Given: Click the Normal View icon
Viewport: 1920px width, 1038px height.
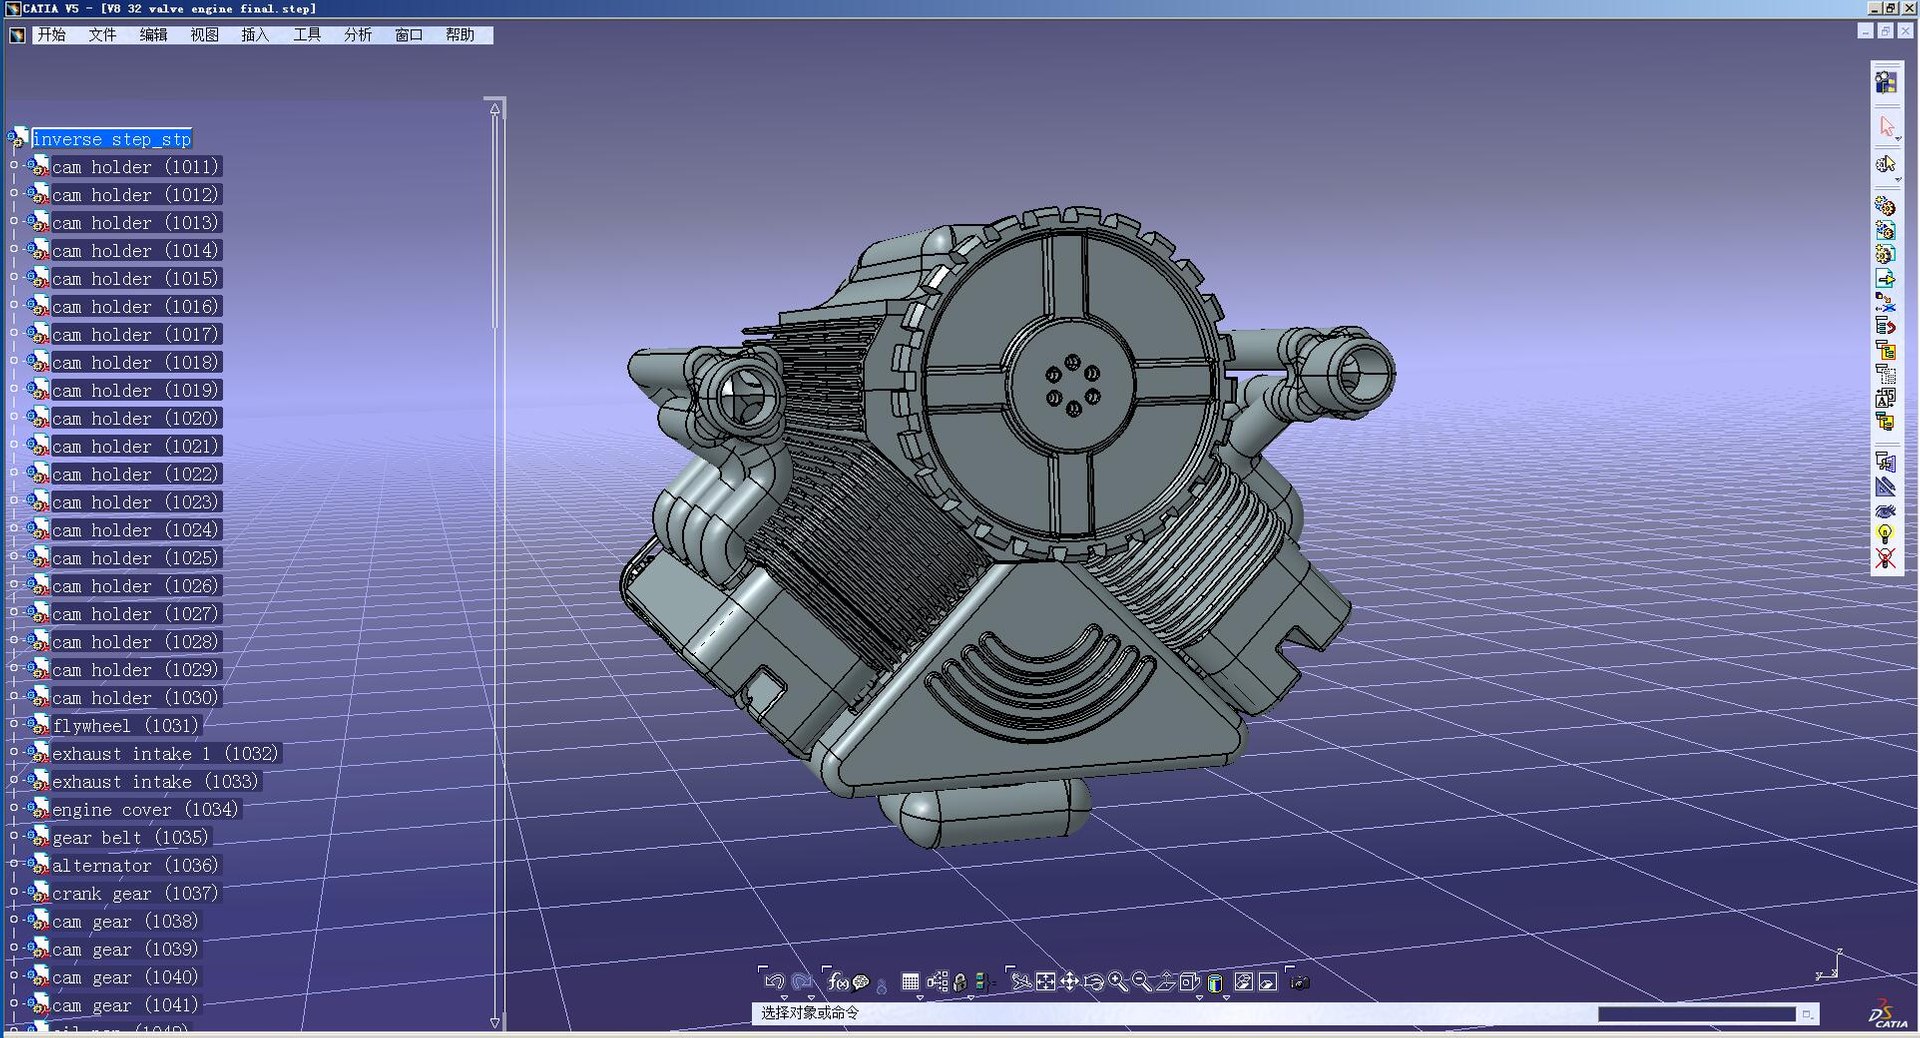Looking at the screenshot, I should click(x=1166, y=982).
